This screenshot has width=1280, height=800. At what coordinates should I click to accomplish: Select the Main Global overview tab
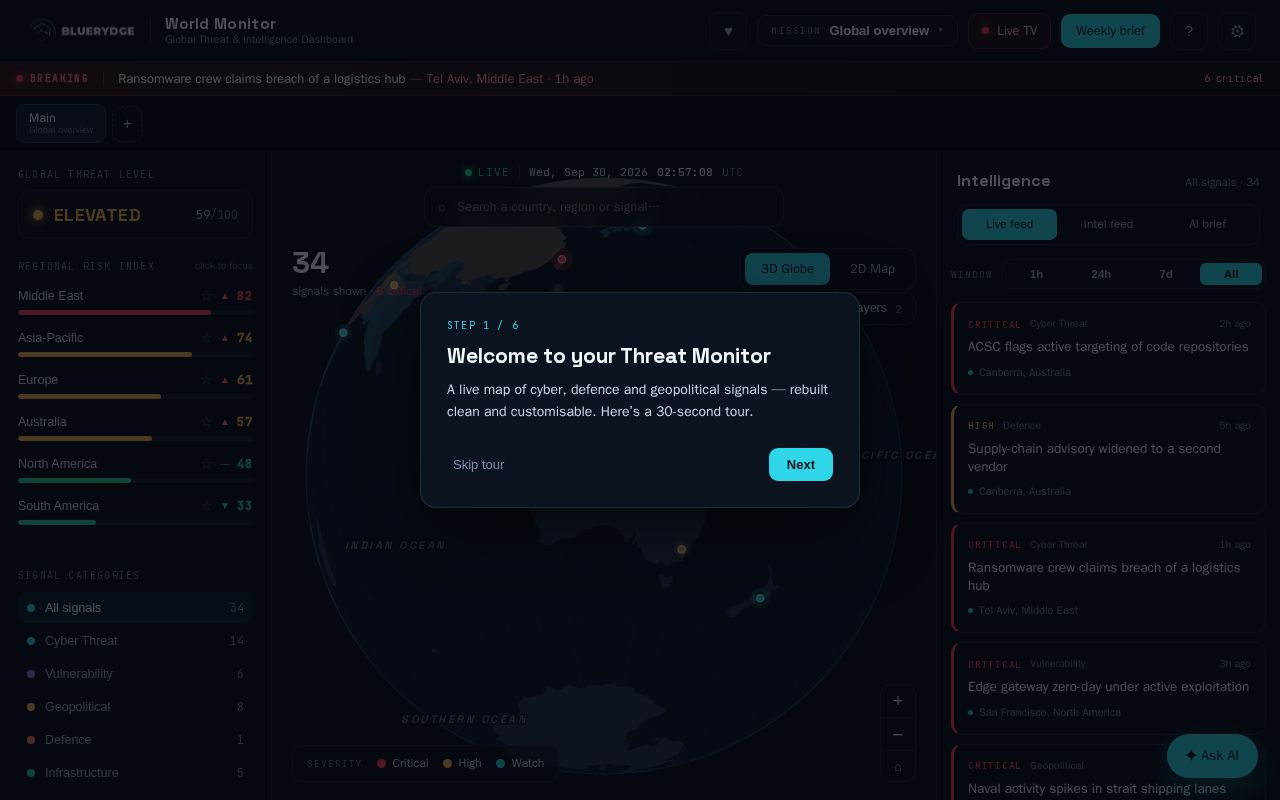pos(61,123)
